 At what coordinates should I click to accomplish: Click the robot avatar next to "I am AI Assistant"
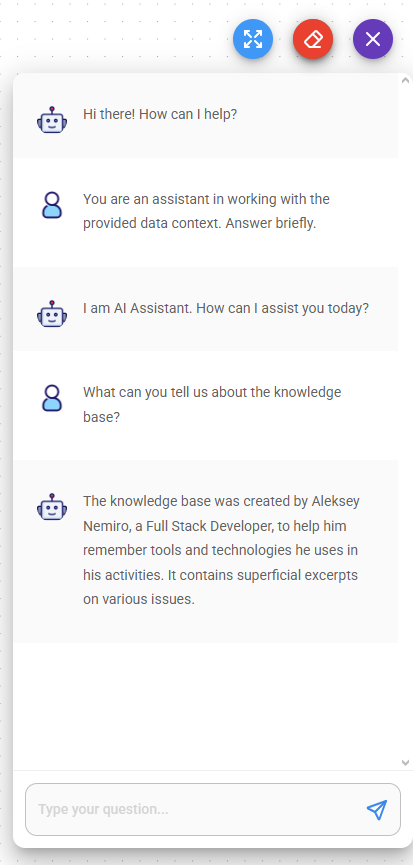click(x=52, y=314)
